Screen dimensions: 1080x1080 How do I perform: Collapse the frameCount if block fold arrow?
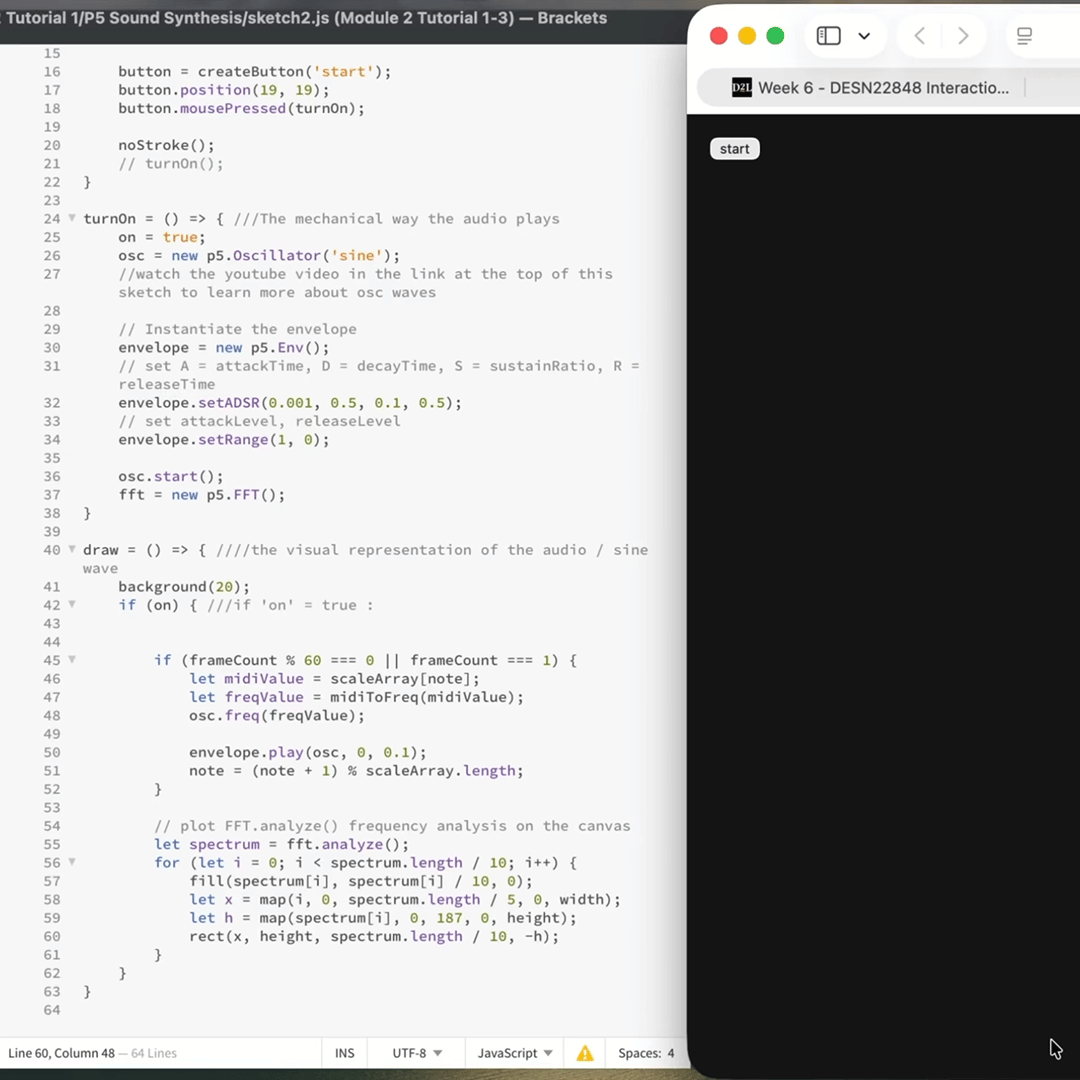pos(71,660)
